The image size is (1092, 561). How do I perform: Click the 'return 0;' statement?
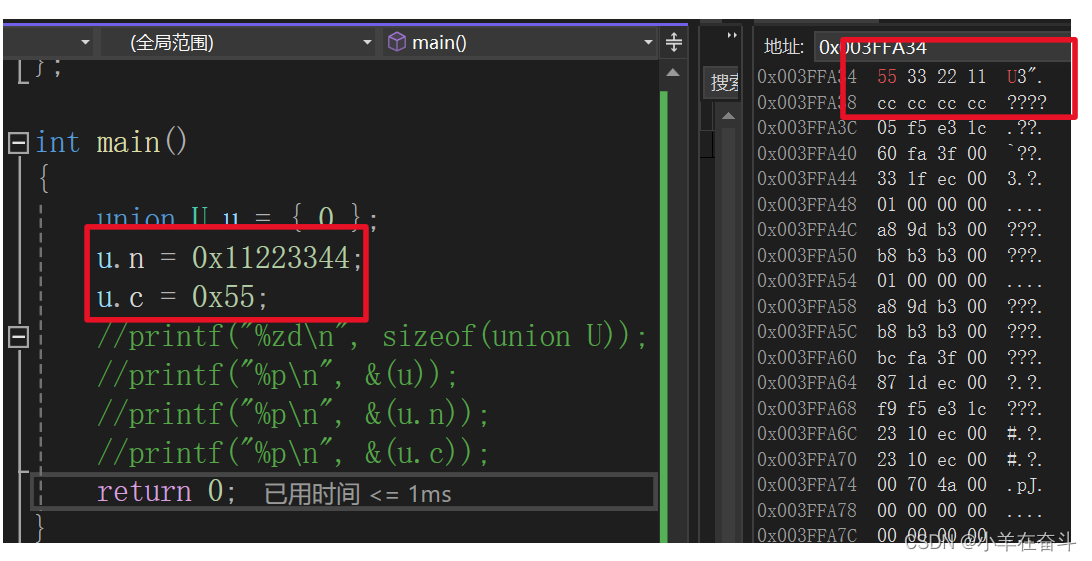point(166,491)
